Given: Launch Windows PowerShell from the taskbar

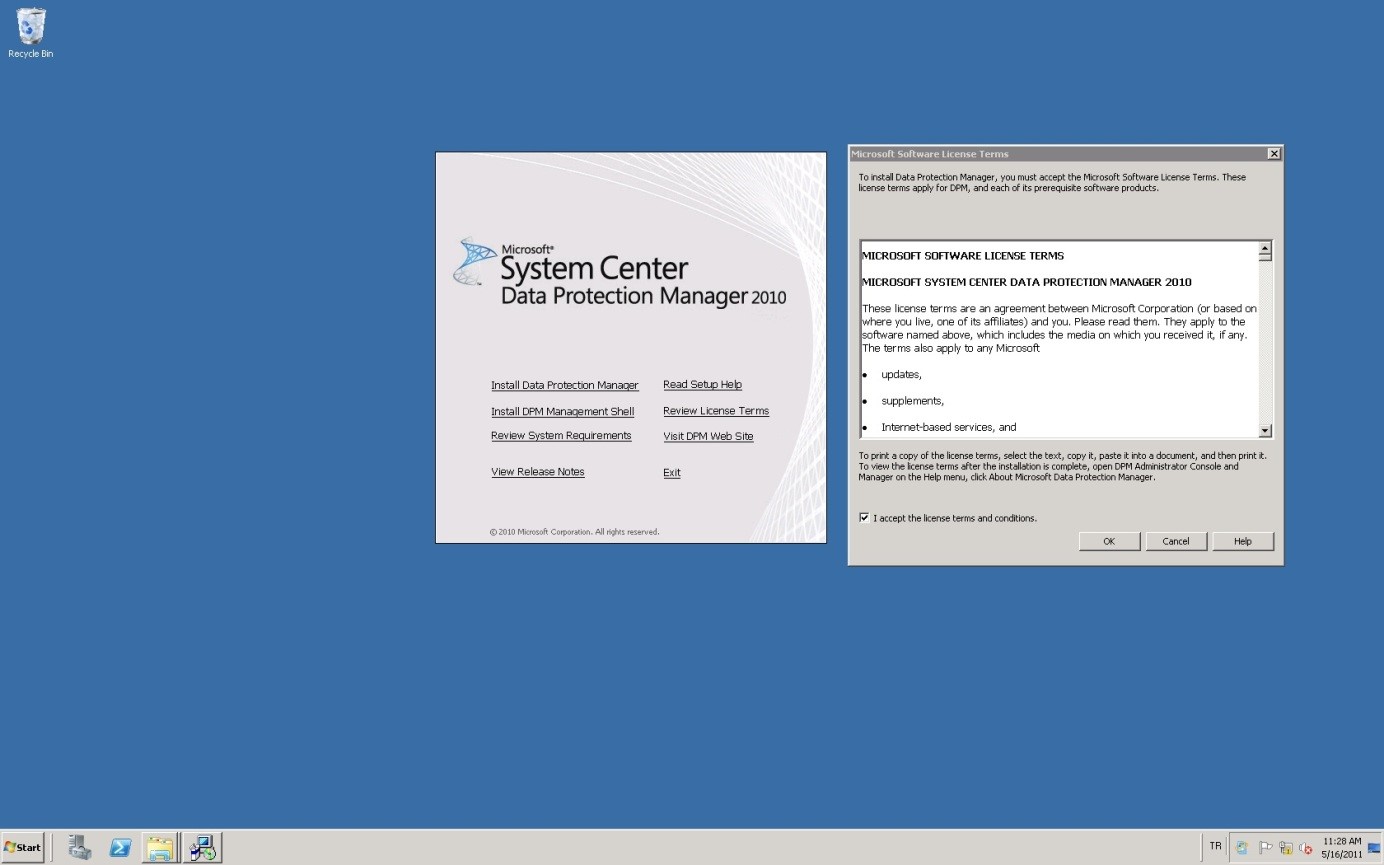Looking at the screenshot, I should coord(121,847).
